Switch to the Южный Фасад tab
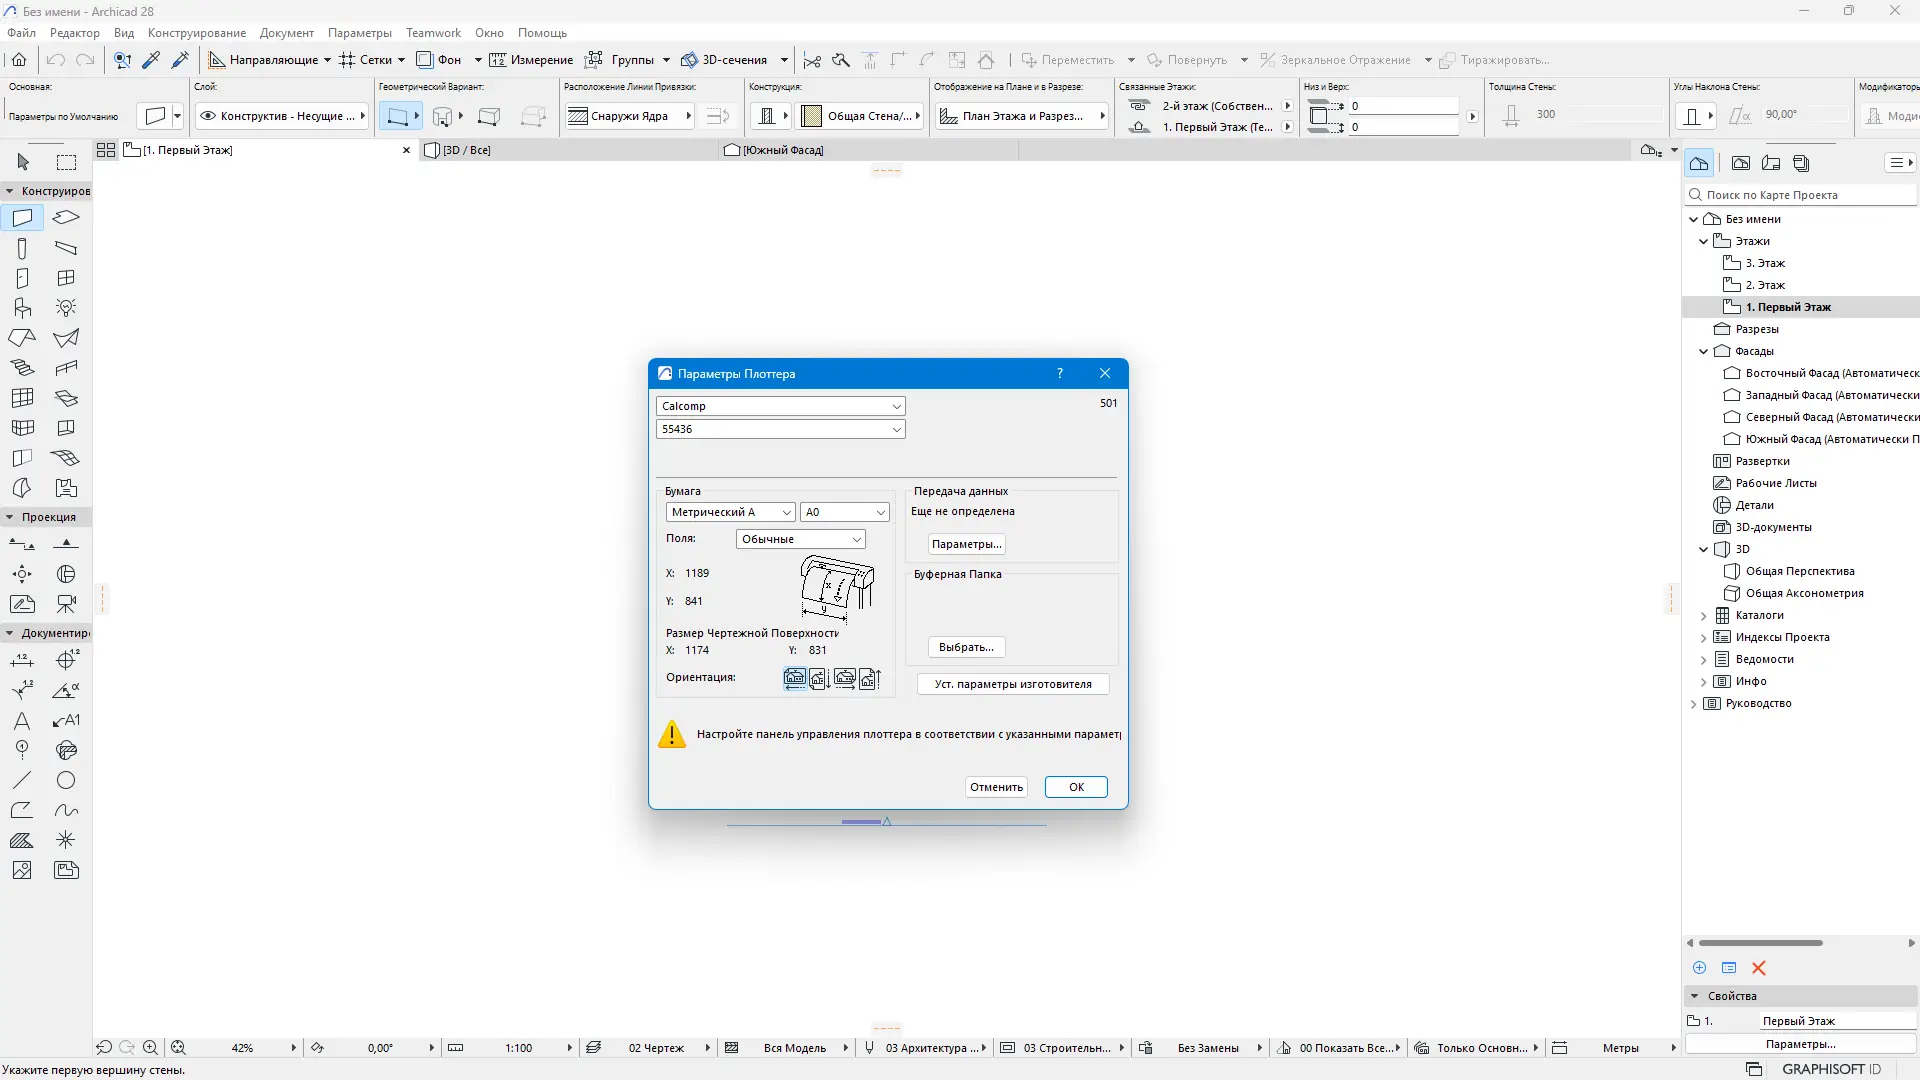Viewport: 1920px width, 1080px height. pos(783,150)
